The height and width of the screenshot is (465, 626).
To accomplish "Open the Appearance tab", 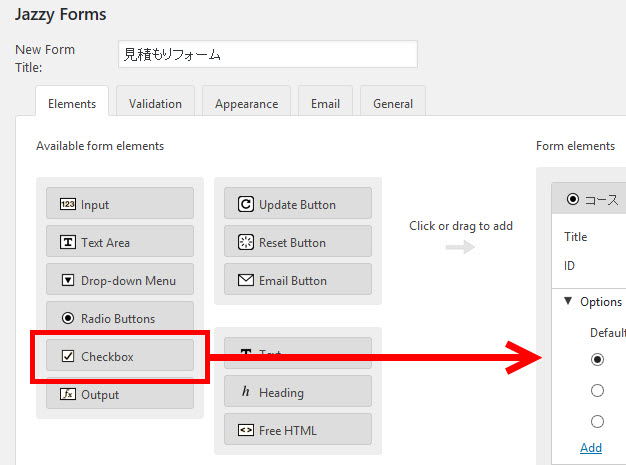I will click(x=246, y=101).
